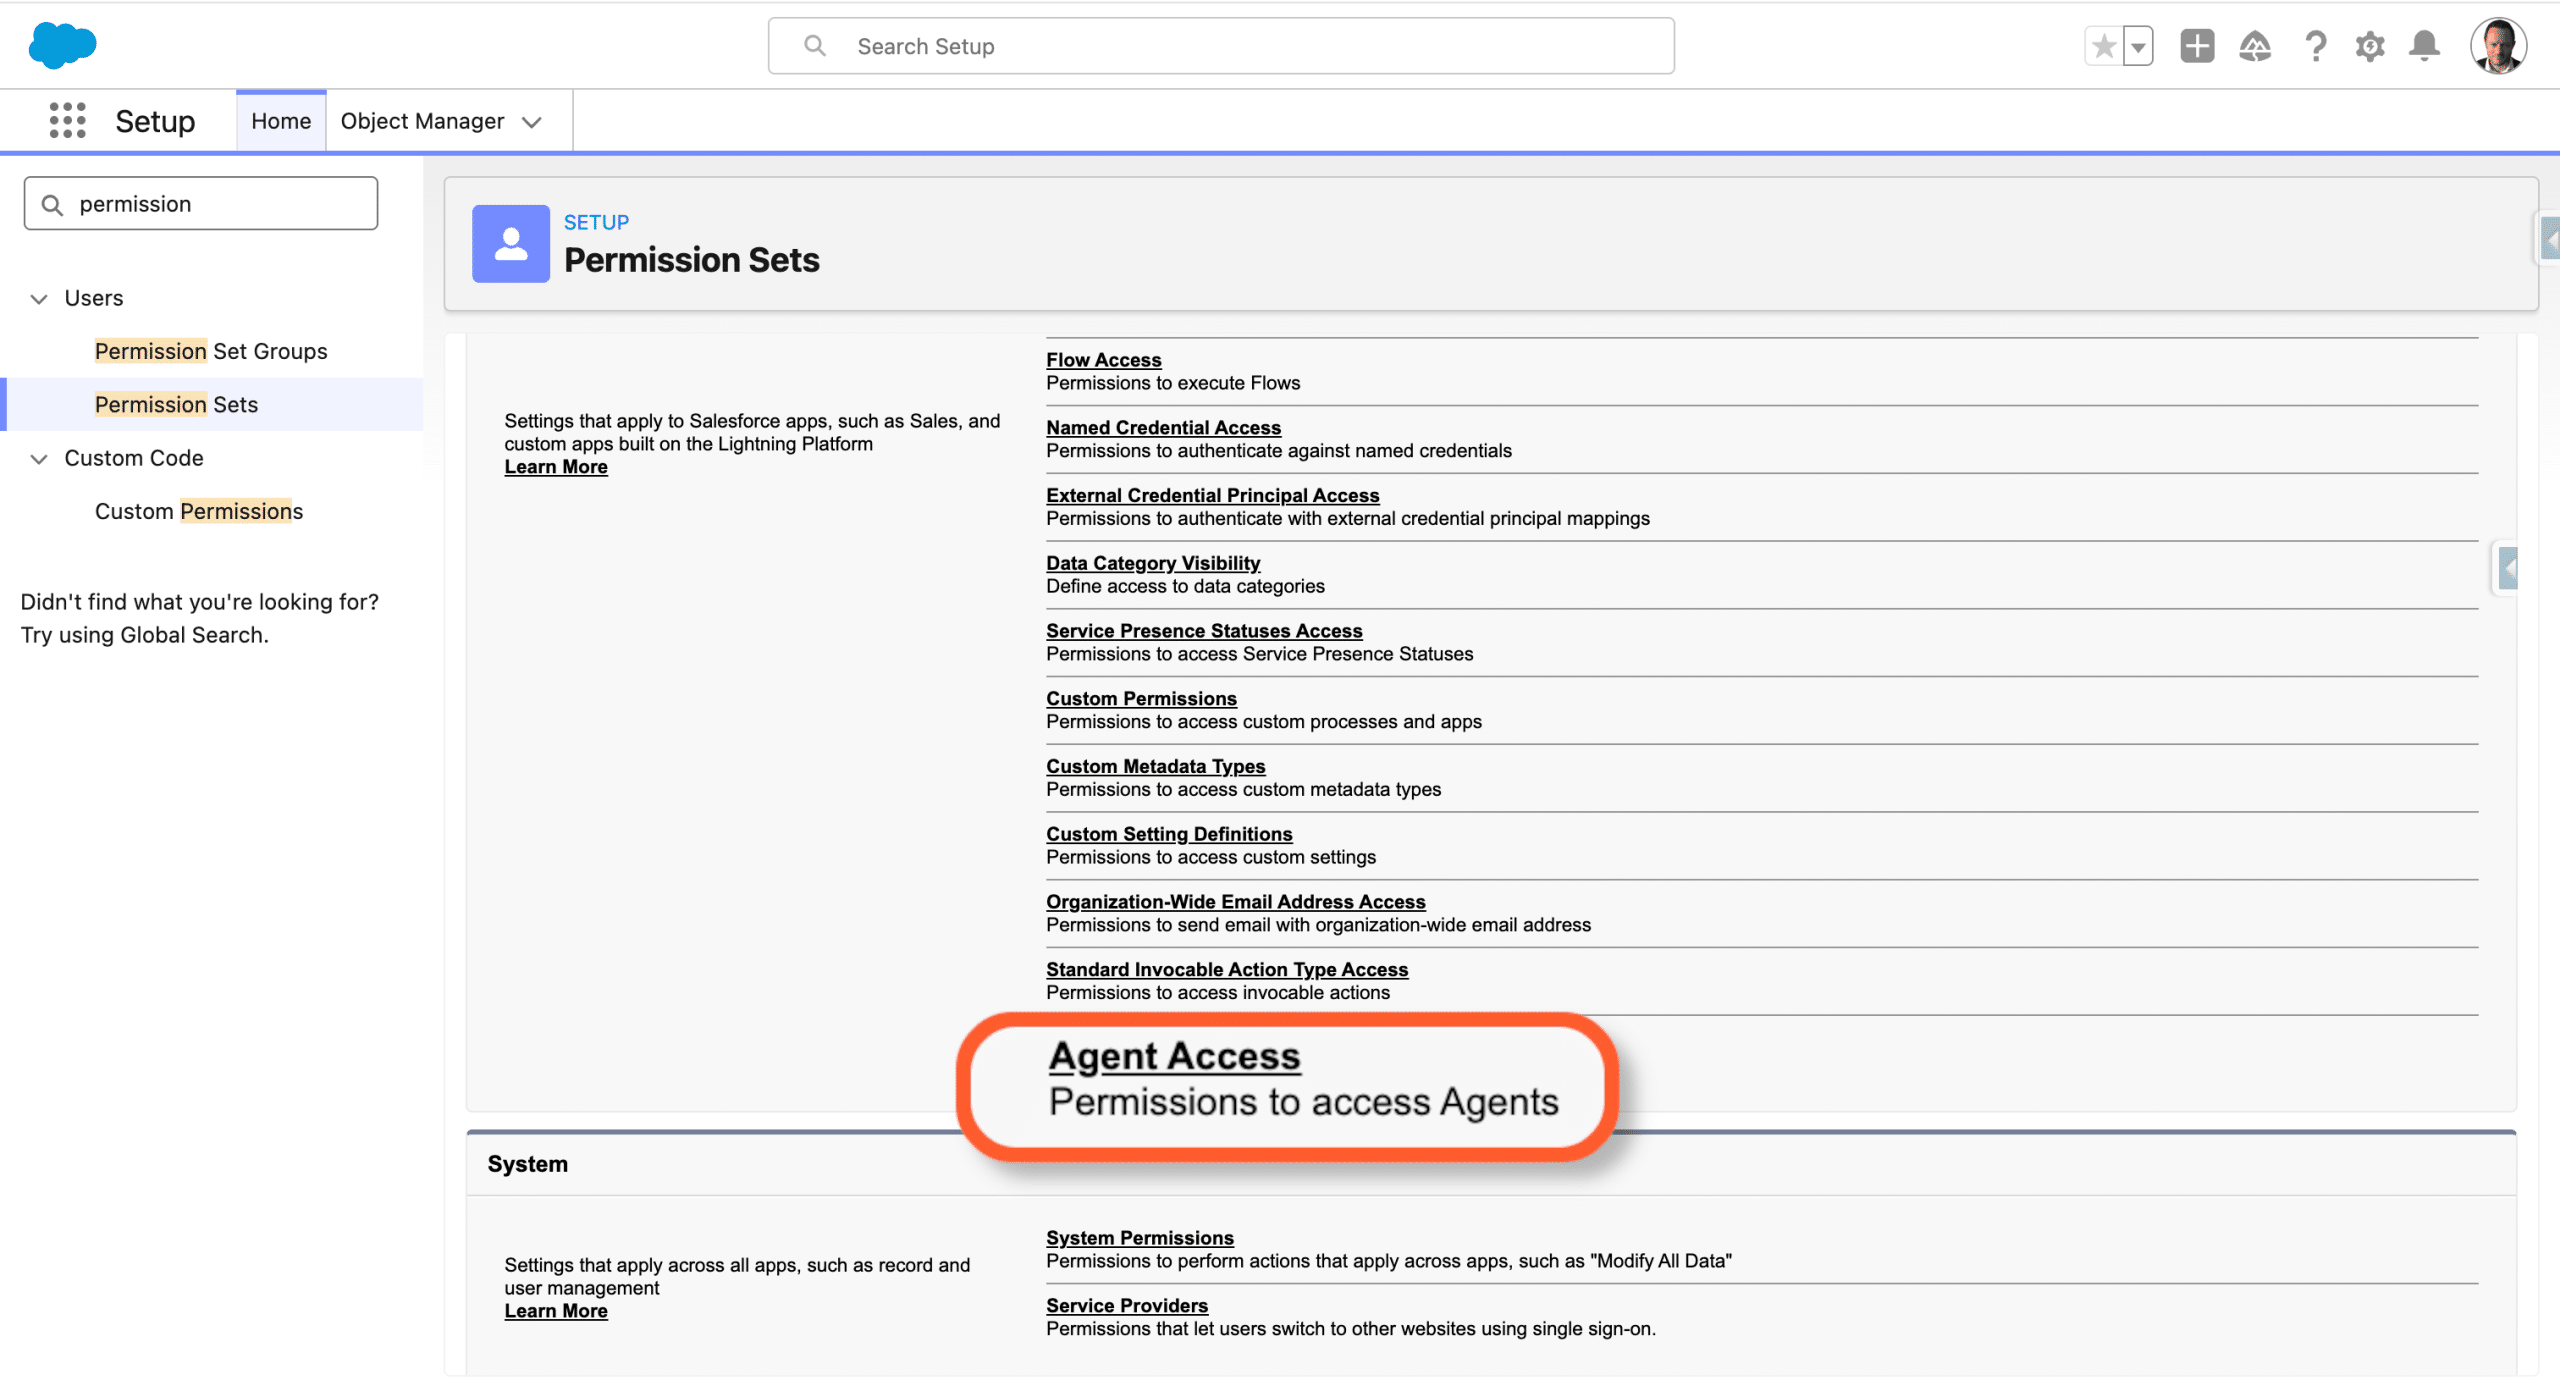Open the setup gear icon
This screenshot has width=2560, height=1397.
(2369, 46)
